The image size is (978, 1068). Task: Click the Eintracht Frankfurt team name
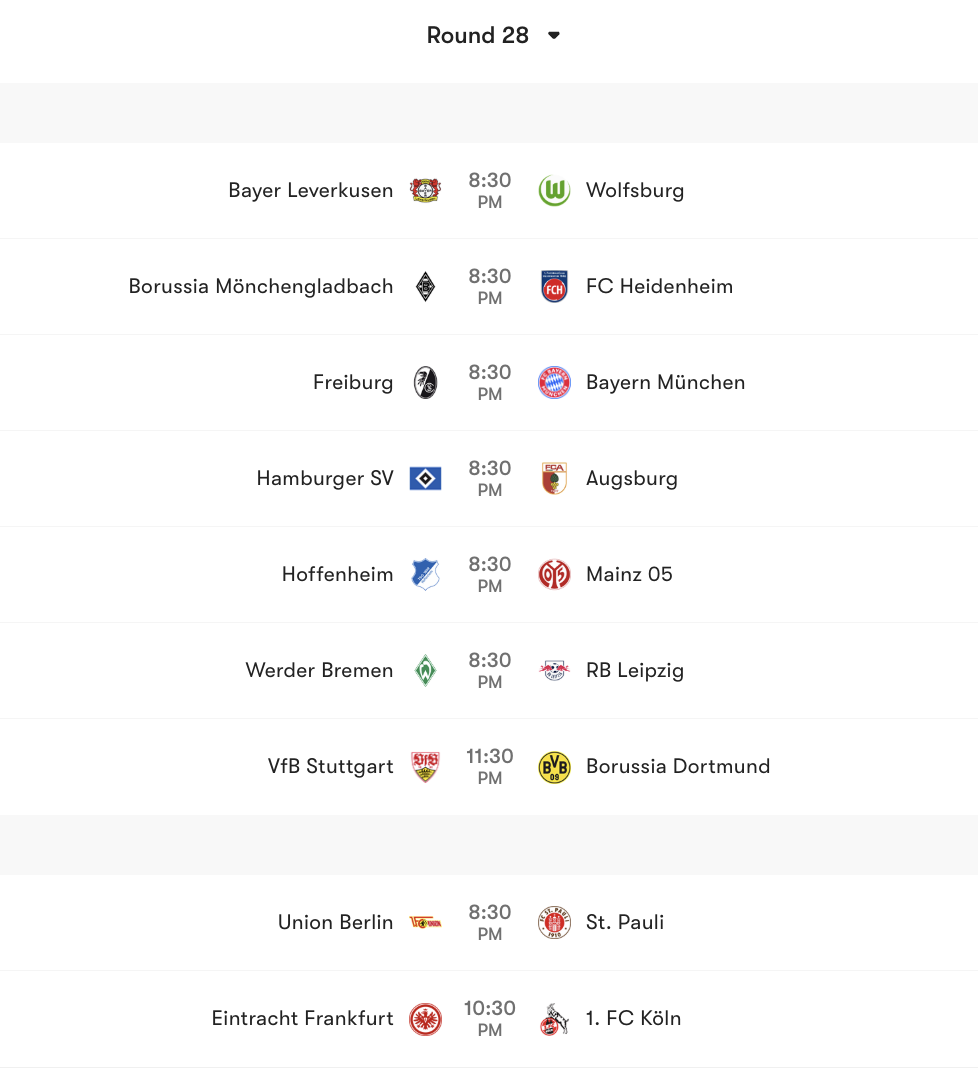302,1018
